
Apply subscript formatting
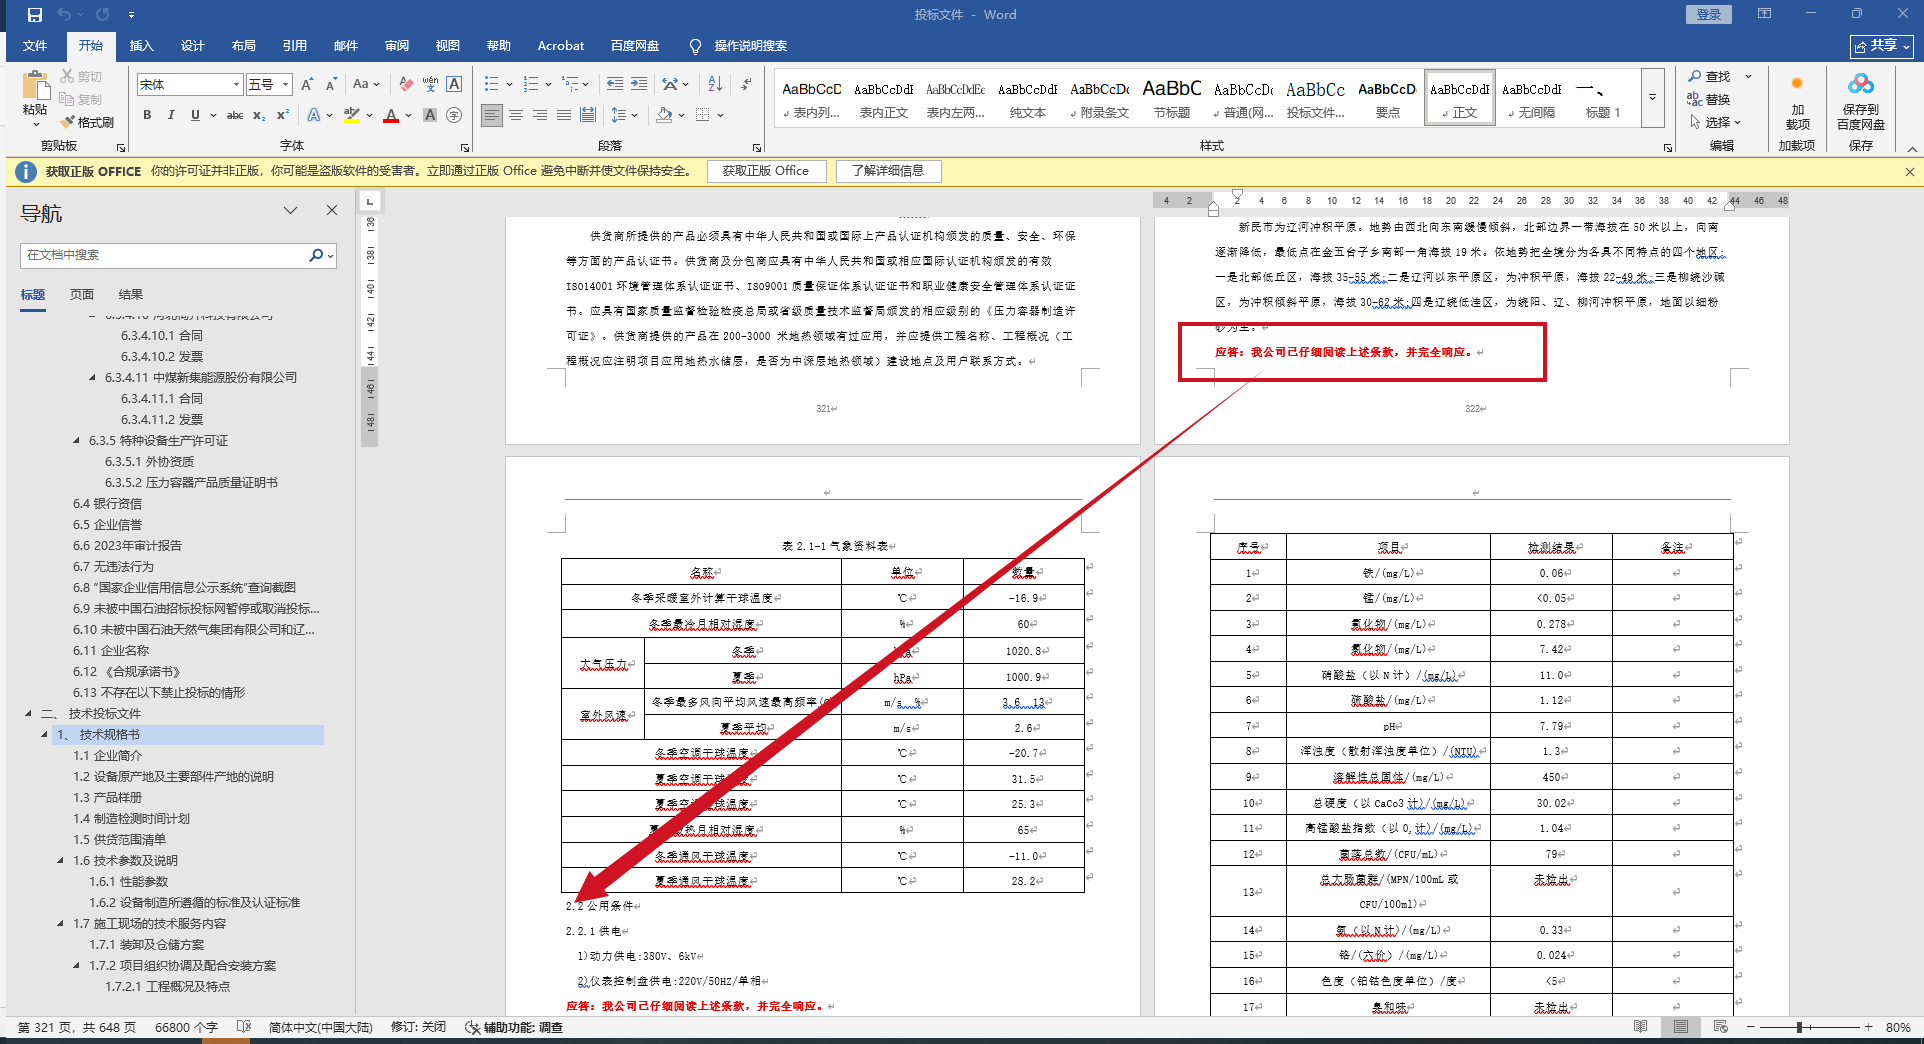tap(259, 115)
